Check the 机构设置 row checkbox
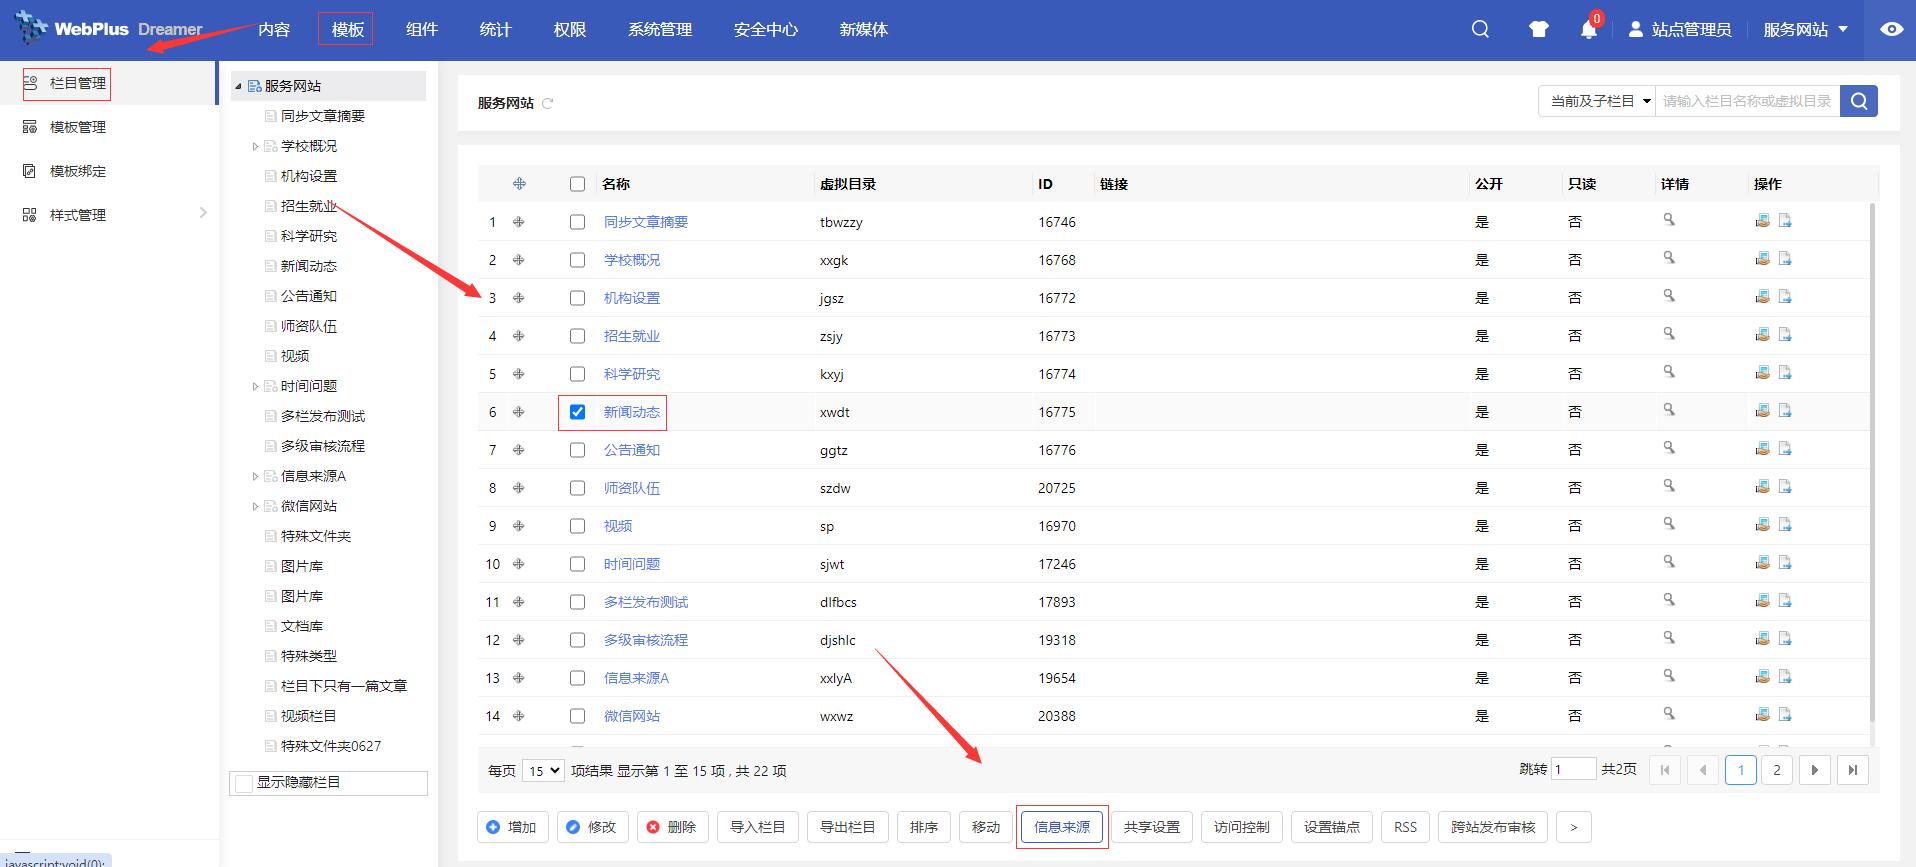The width and height of the screenshot is (1916, 867). point(577,298)
